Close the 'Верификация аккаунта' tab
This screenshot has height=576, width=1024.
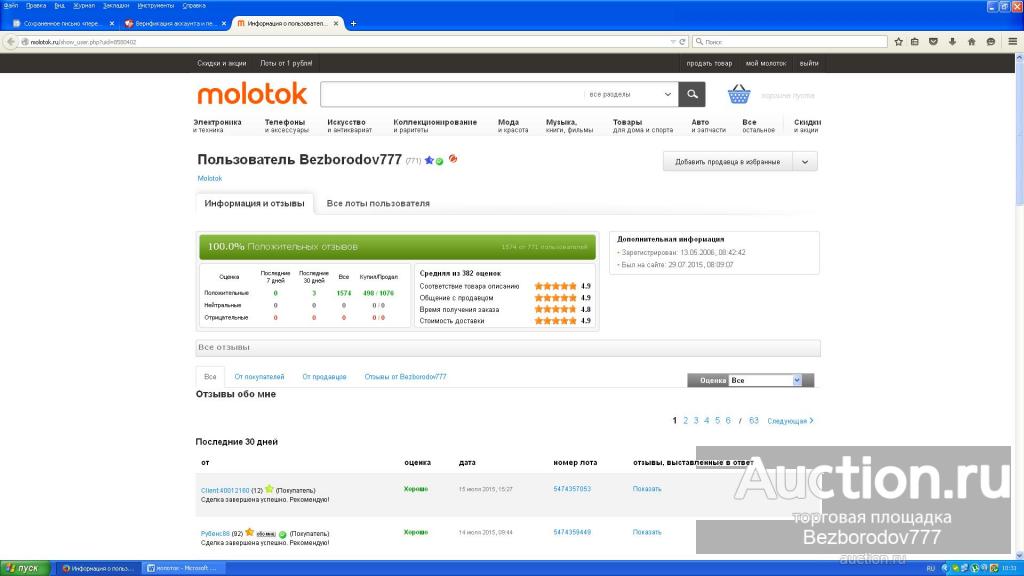click(224, 24)
